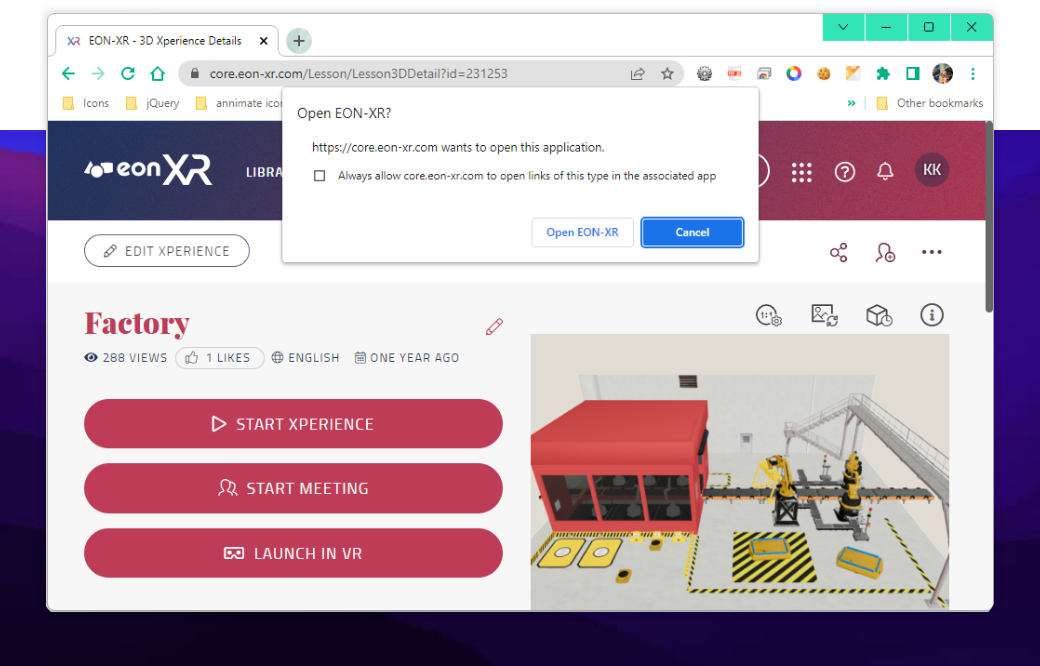
Task: Open the share icon
Action: tap(838, 252)
